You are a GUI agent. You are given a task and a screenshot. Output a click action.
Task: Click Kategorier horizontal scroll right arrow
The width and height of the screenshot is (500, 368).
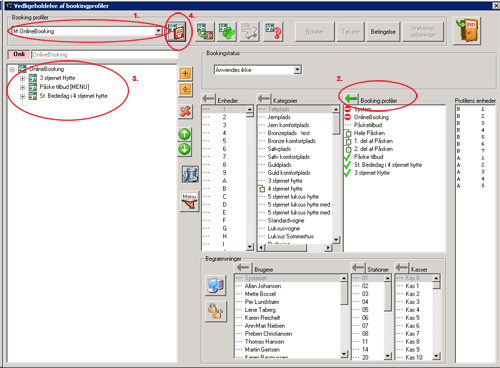pyautogui.click(x=328, y=248)
